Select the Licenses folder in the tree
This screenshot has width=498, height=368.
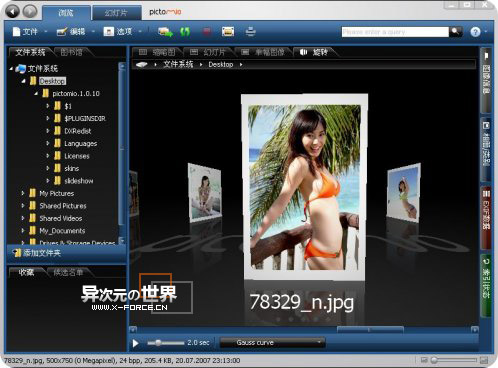[x=77, y=156]
